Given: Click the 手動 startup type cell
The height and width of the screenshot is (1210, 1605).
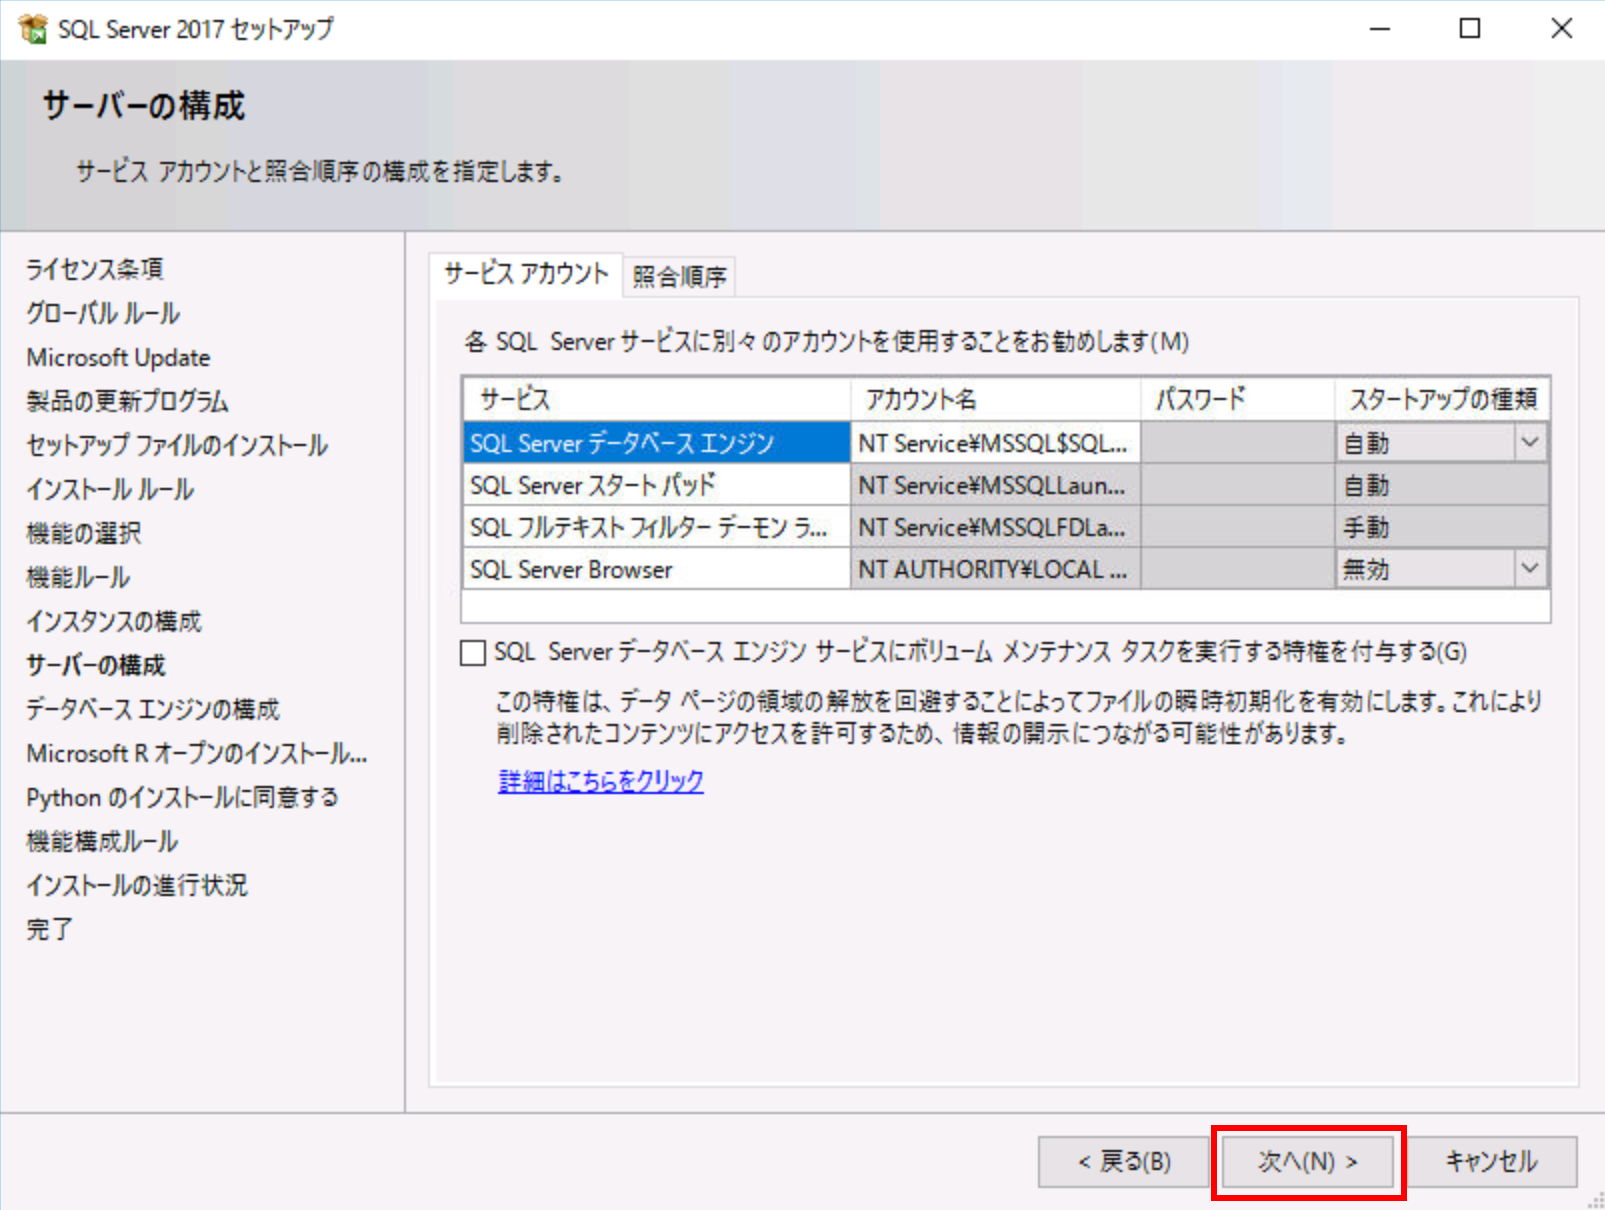Looking at the screenshot, I should point(1442,527).
